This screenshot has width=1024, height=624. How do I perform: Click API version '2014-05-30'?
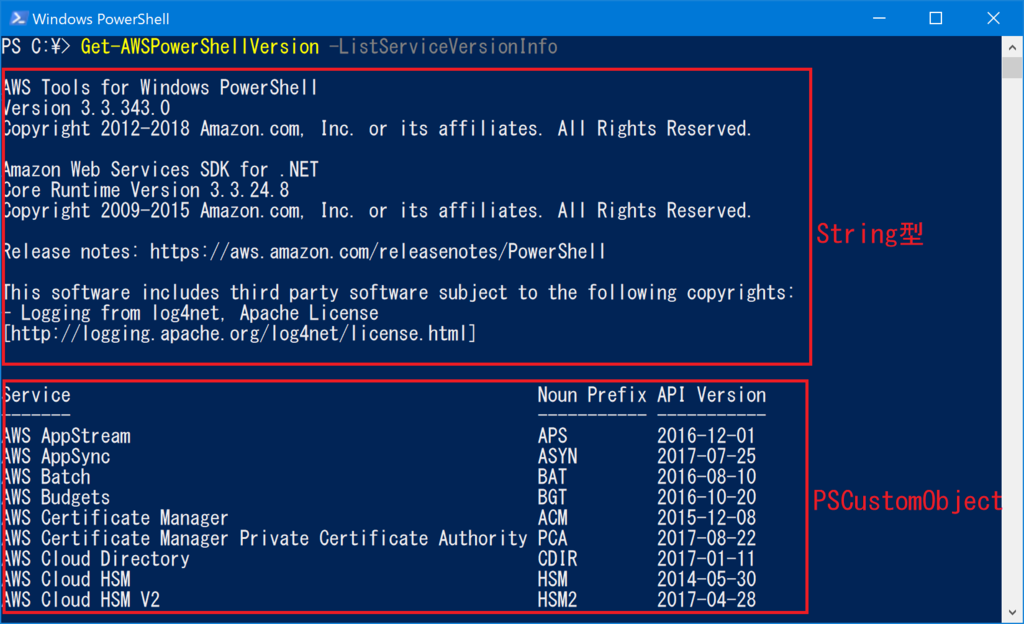click(706, 579)
